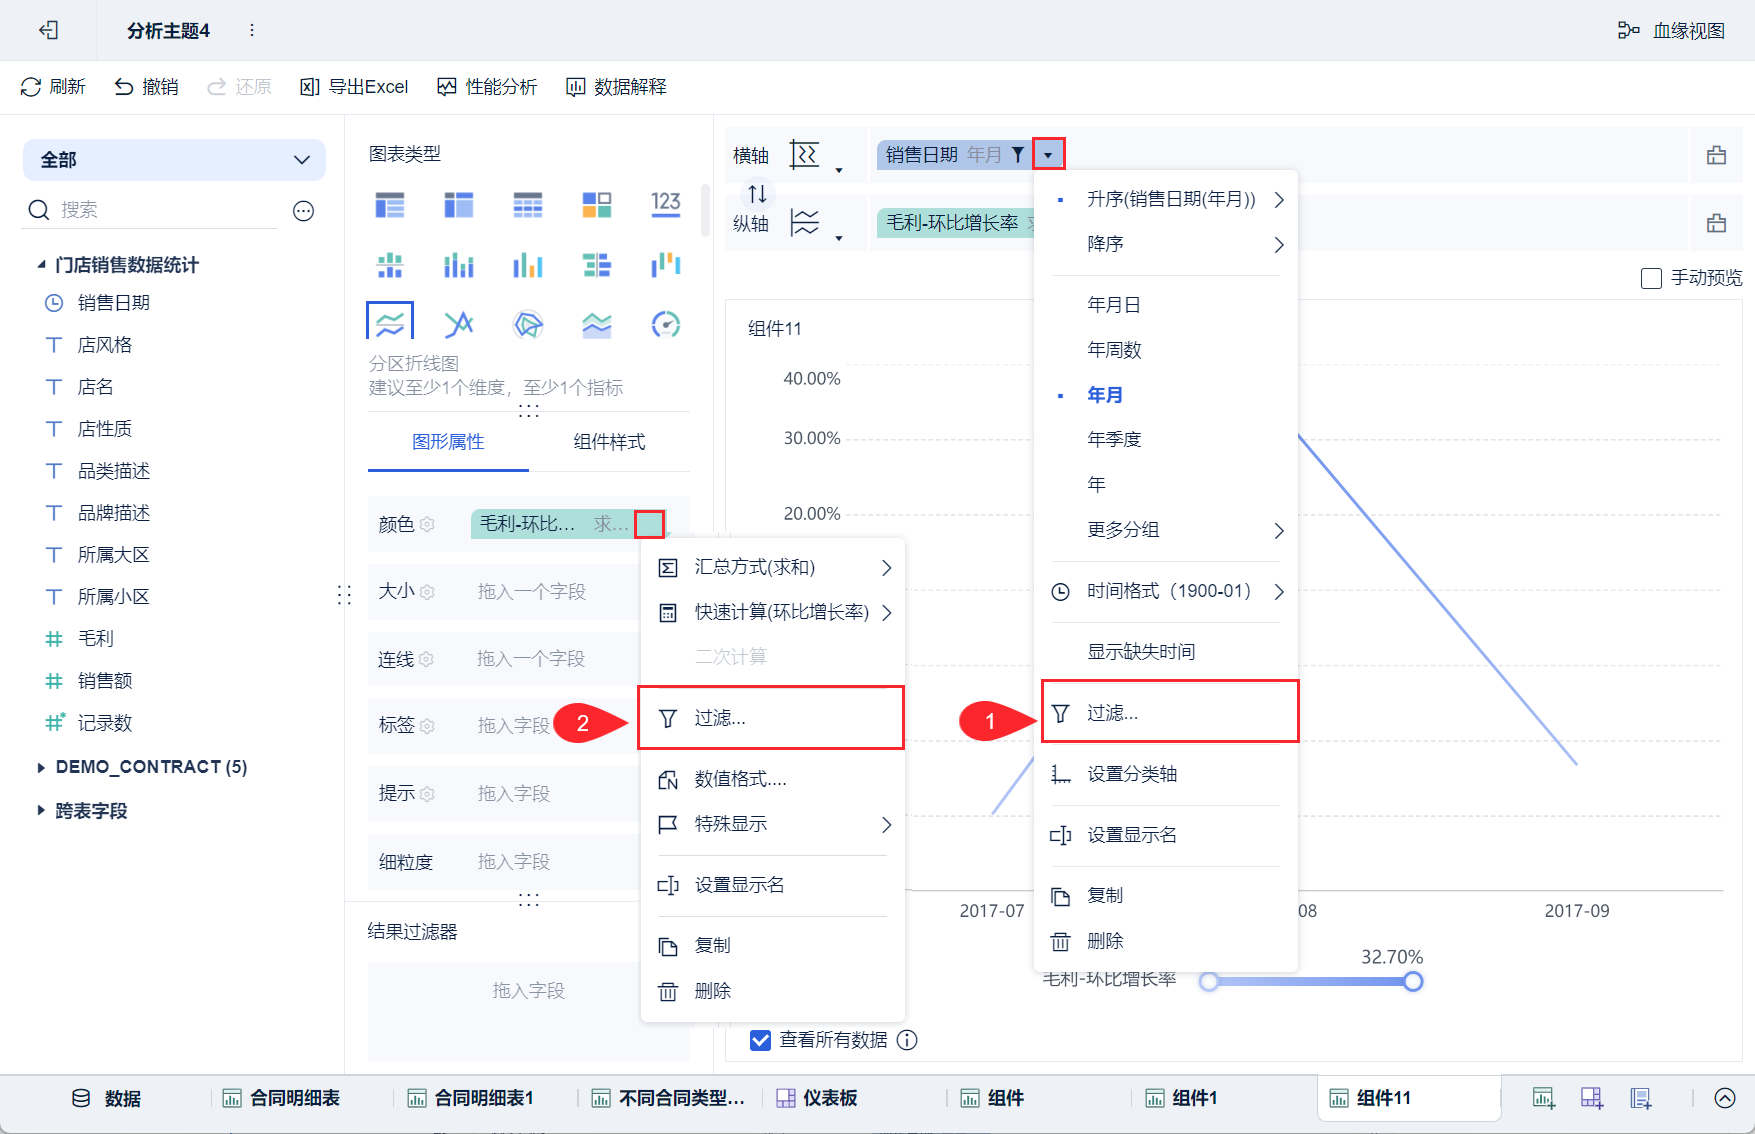Click the 性能分析 button
The width and height of the screenshot is (1755, 1134).
coord(487,87)
